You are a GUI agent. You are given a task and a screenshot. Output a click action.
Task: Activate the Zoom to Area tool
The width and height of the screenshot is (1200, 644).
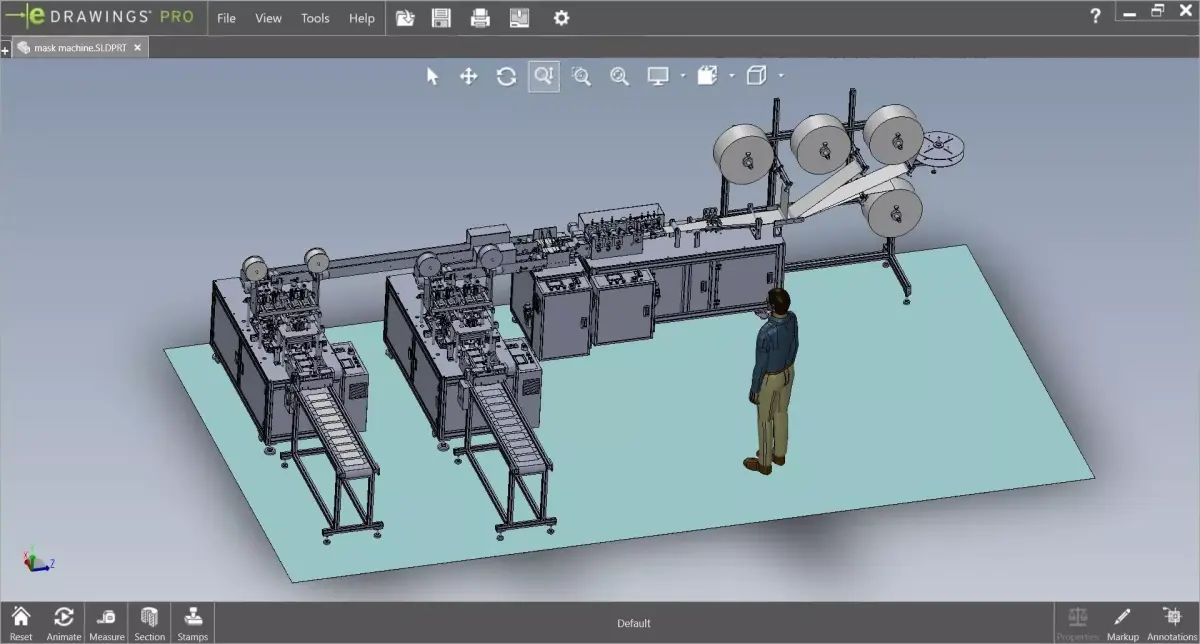tap(581, 76)
